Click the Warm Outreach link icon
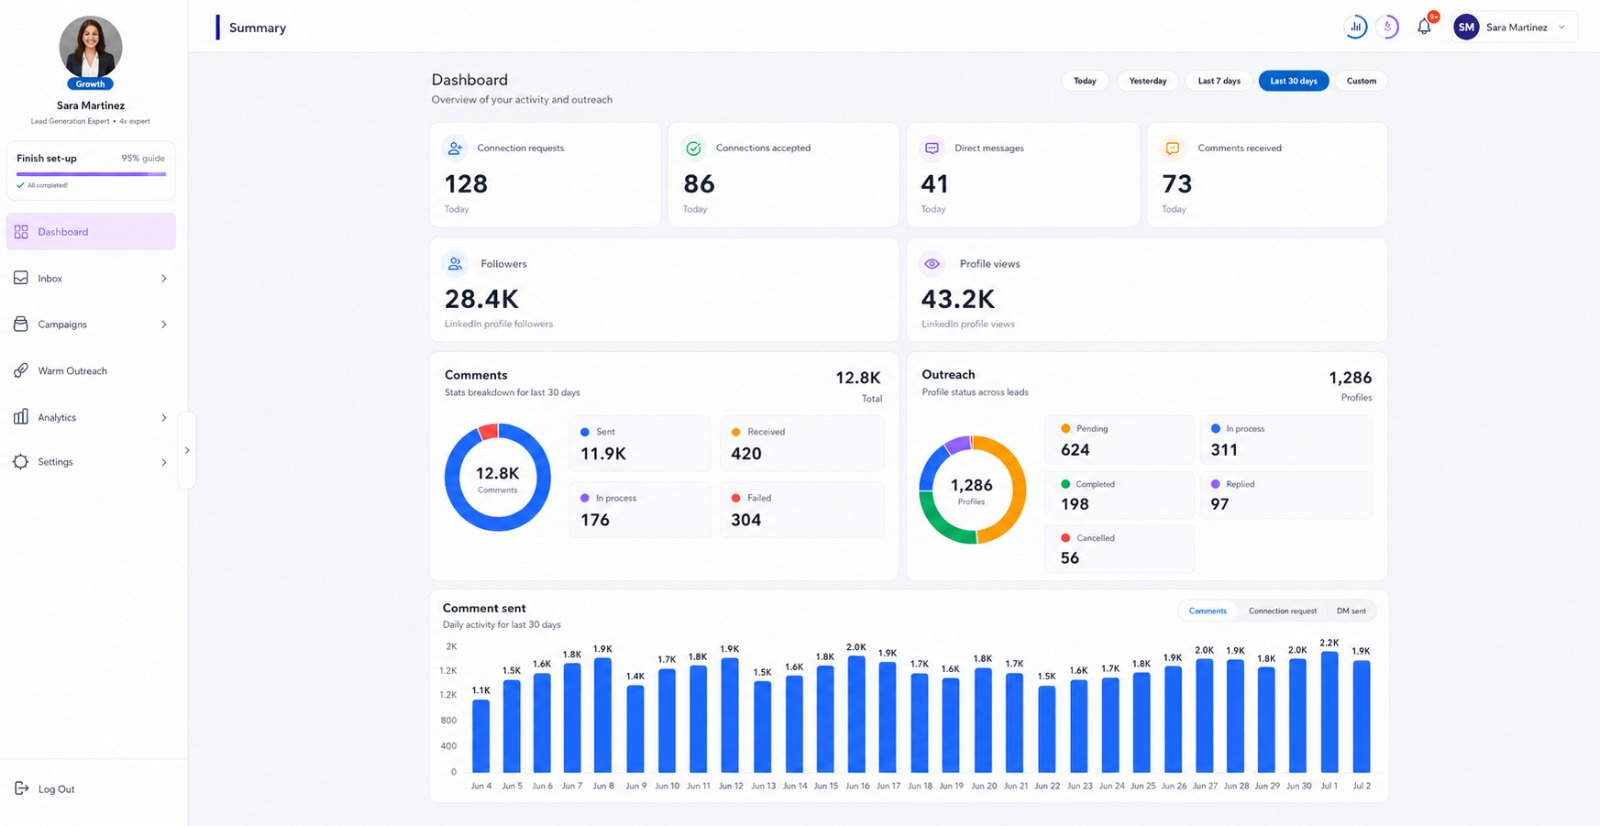This screenshot has width=1600, height=826. (x=21, y=370)
